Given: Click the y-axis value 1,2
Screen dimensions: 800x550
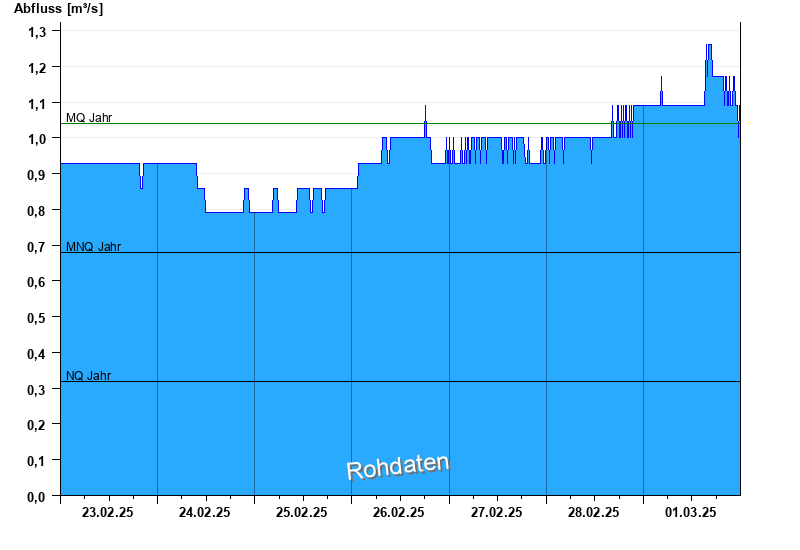Looking at the screenshot, I should [x=37, y=68].
